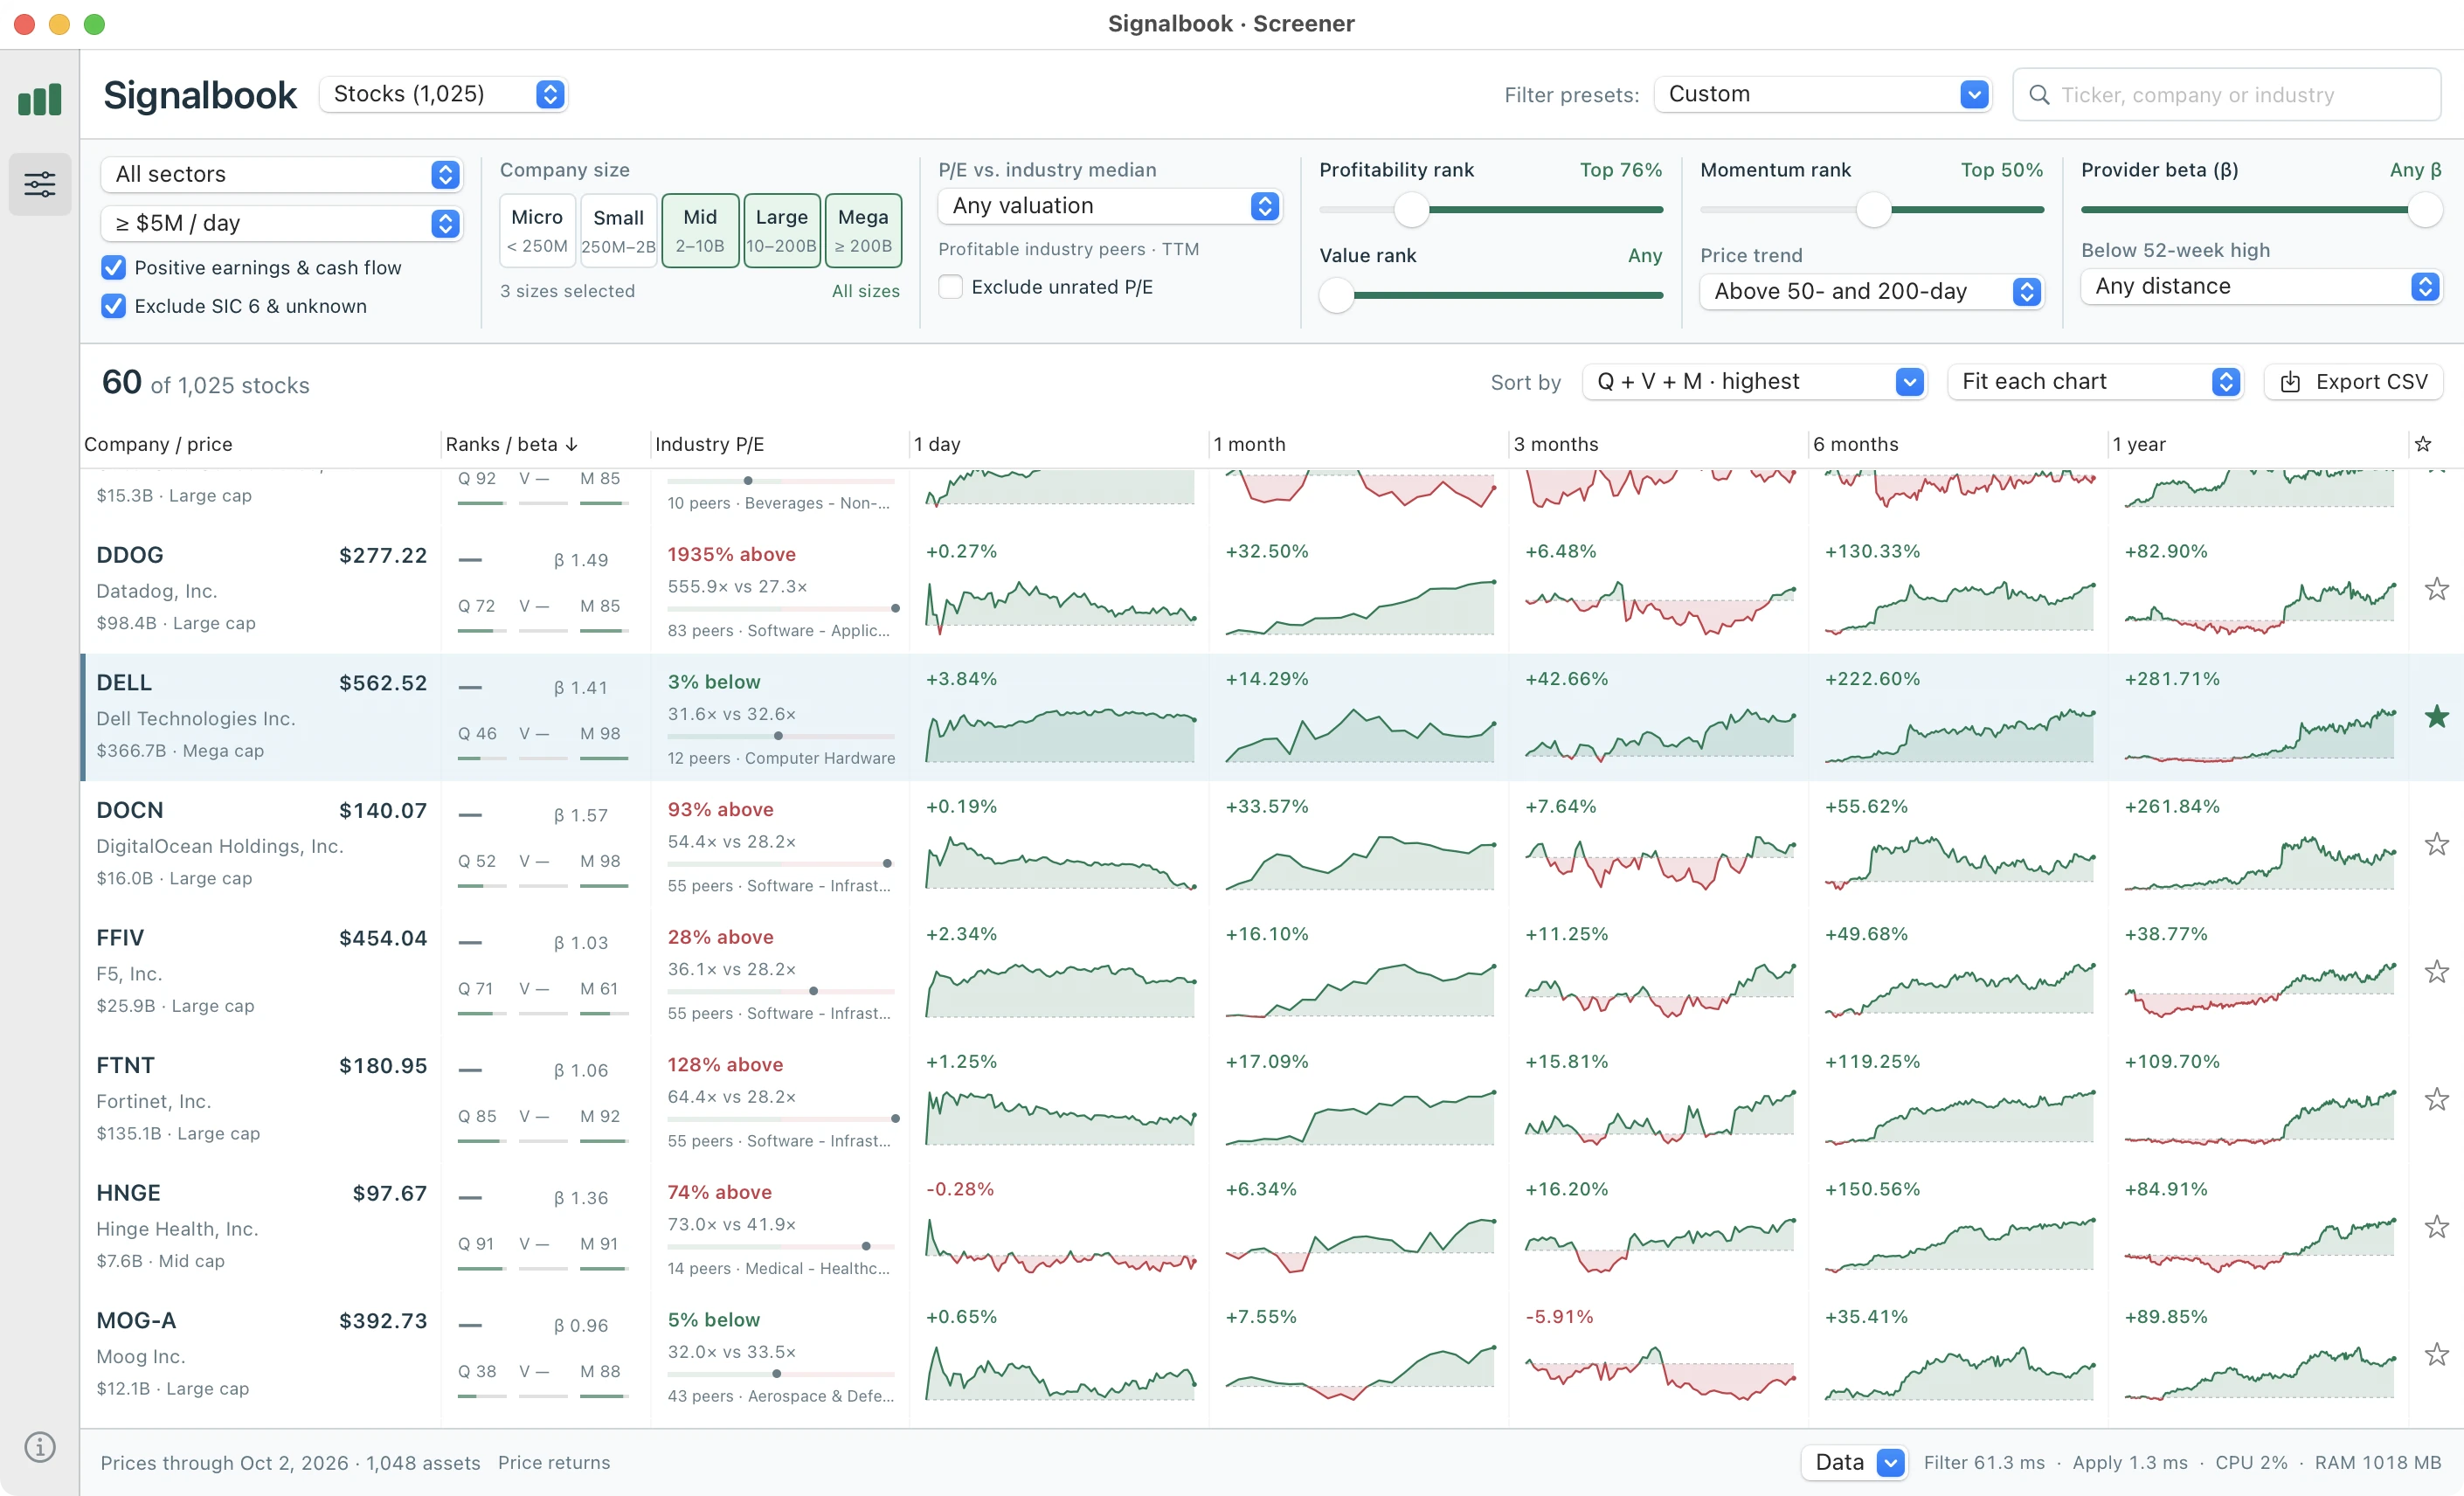Viewport: 2464px width, 1496px height.
Task: Deselect the Mega company size button
Action: point(863,230)
